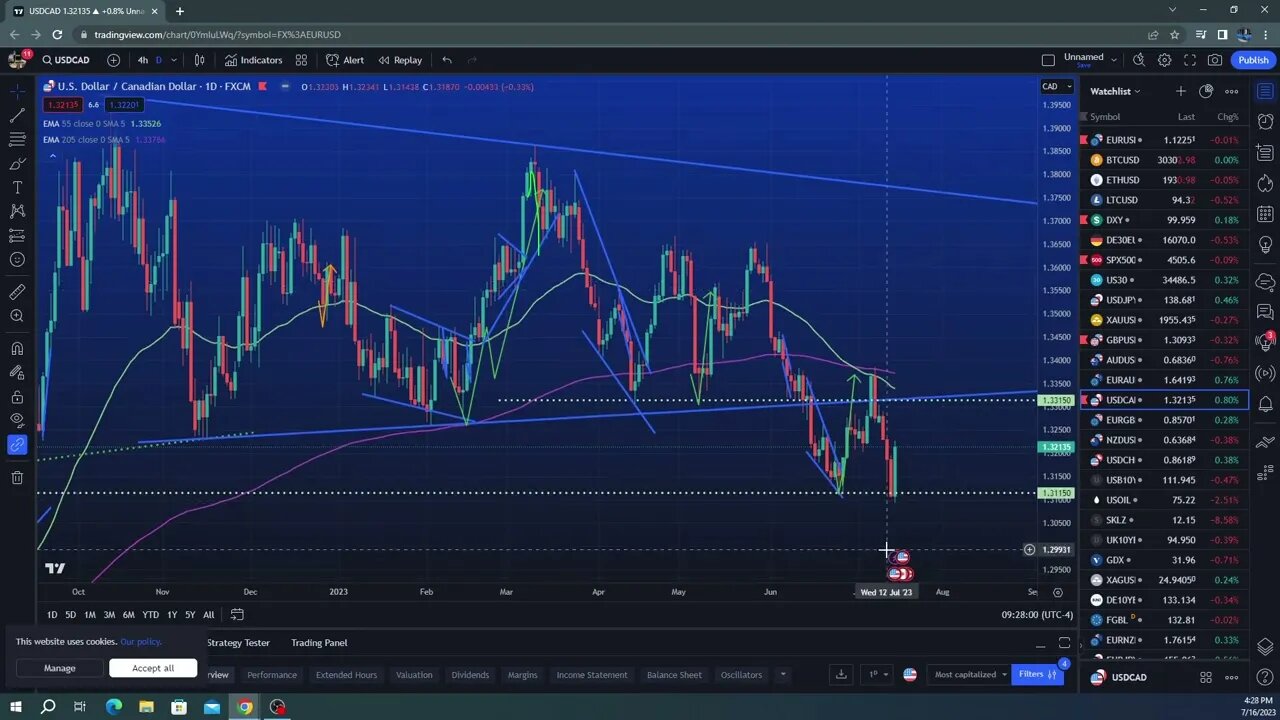1280x720 pixels.
Task: Toggle Magnet mode in drawing toolbar
Action: click(17, 349)
